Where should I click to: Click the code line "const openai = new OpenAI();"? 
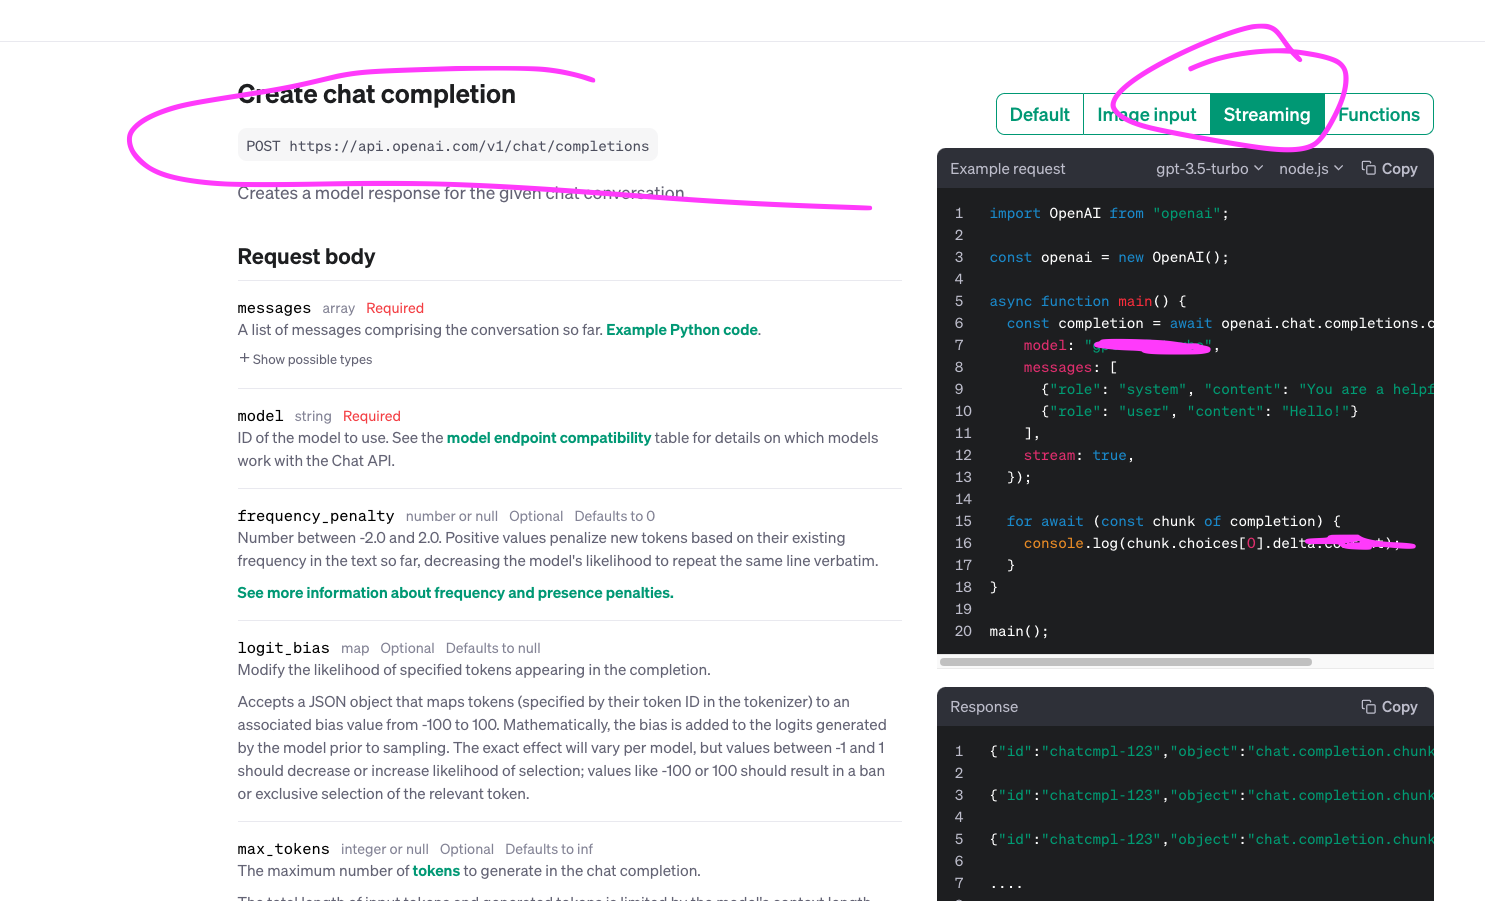tap(1109, 257)
